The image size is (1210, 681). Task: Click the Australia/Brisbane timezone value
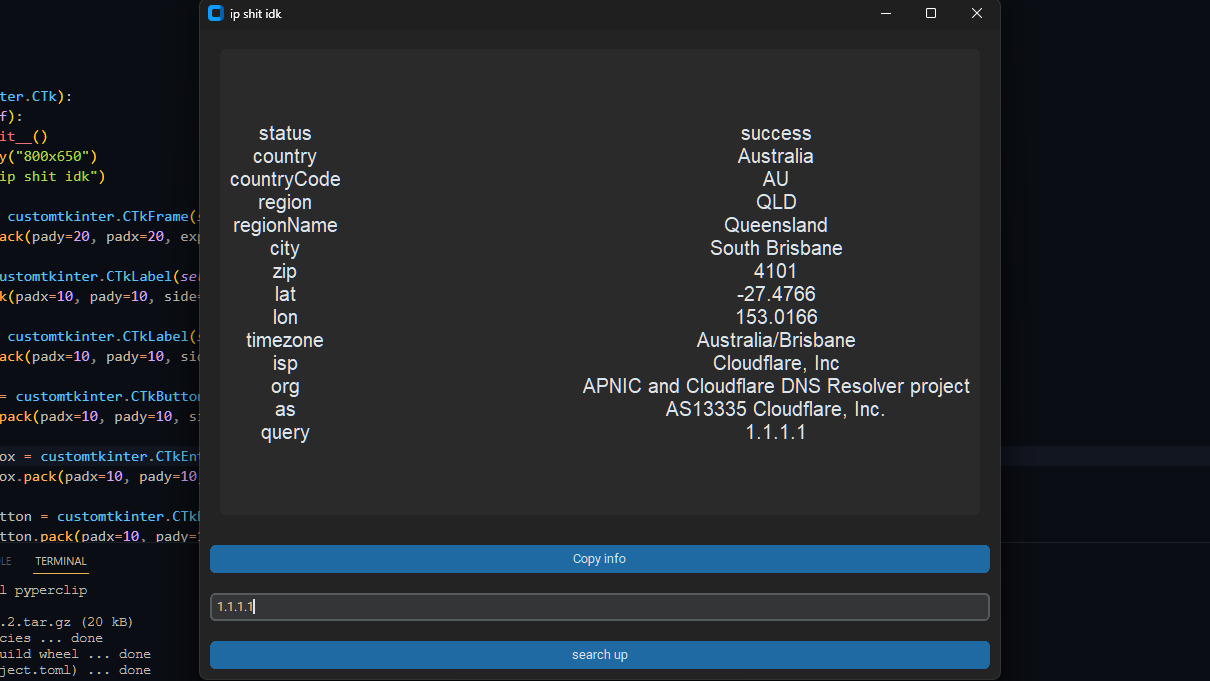[x=775, y=340]
